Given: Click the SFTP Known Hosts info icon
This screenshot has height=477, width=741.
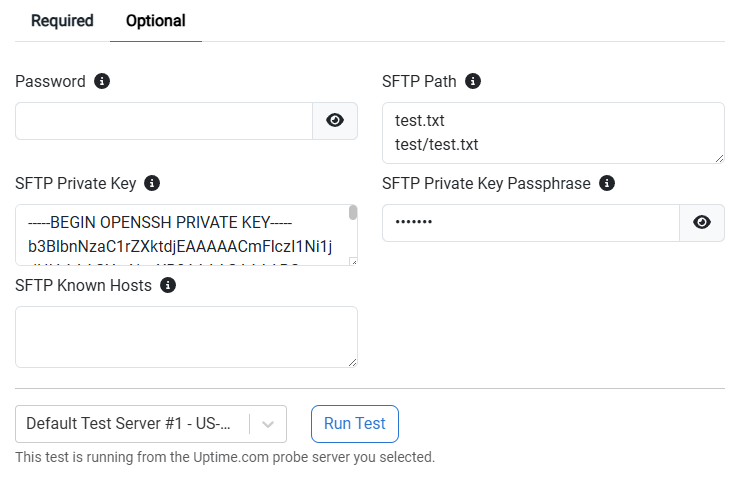Looking at the screenshot, I should point(168,286).
